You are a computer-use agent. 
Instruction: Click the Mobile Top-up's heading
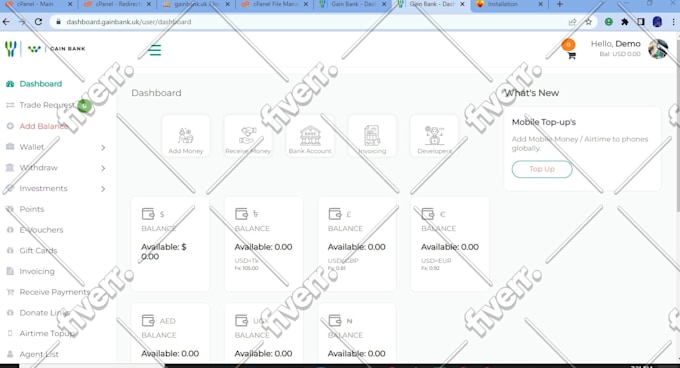(x=544, y=122)
